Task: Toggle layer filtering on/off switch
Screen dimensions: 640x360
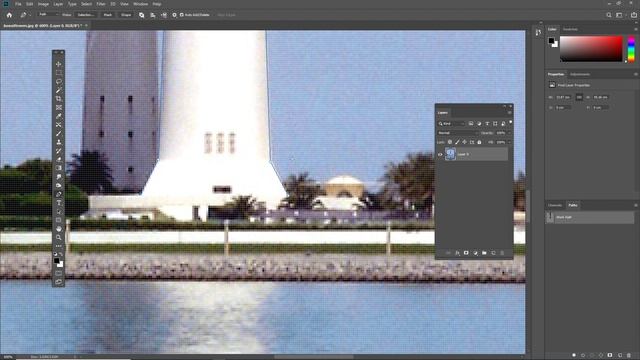Action: pos(510,122)
